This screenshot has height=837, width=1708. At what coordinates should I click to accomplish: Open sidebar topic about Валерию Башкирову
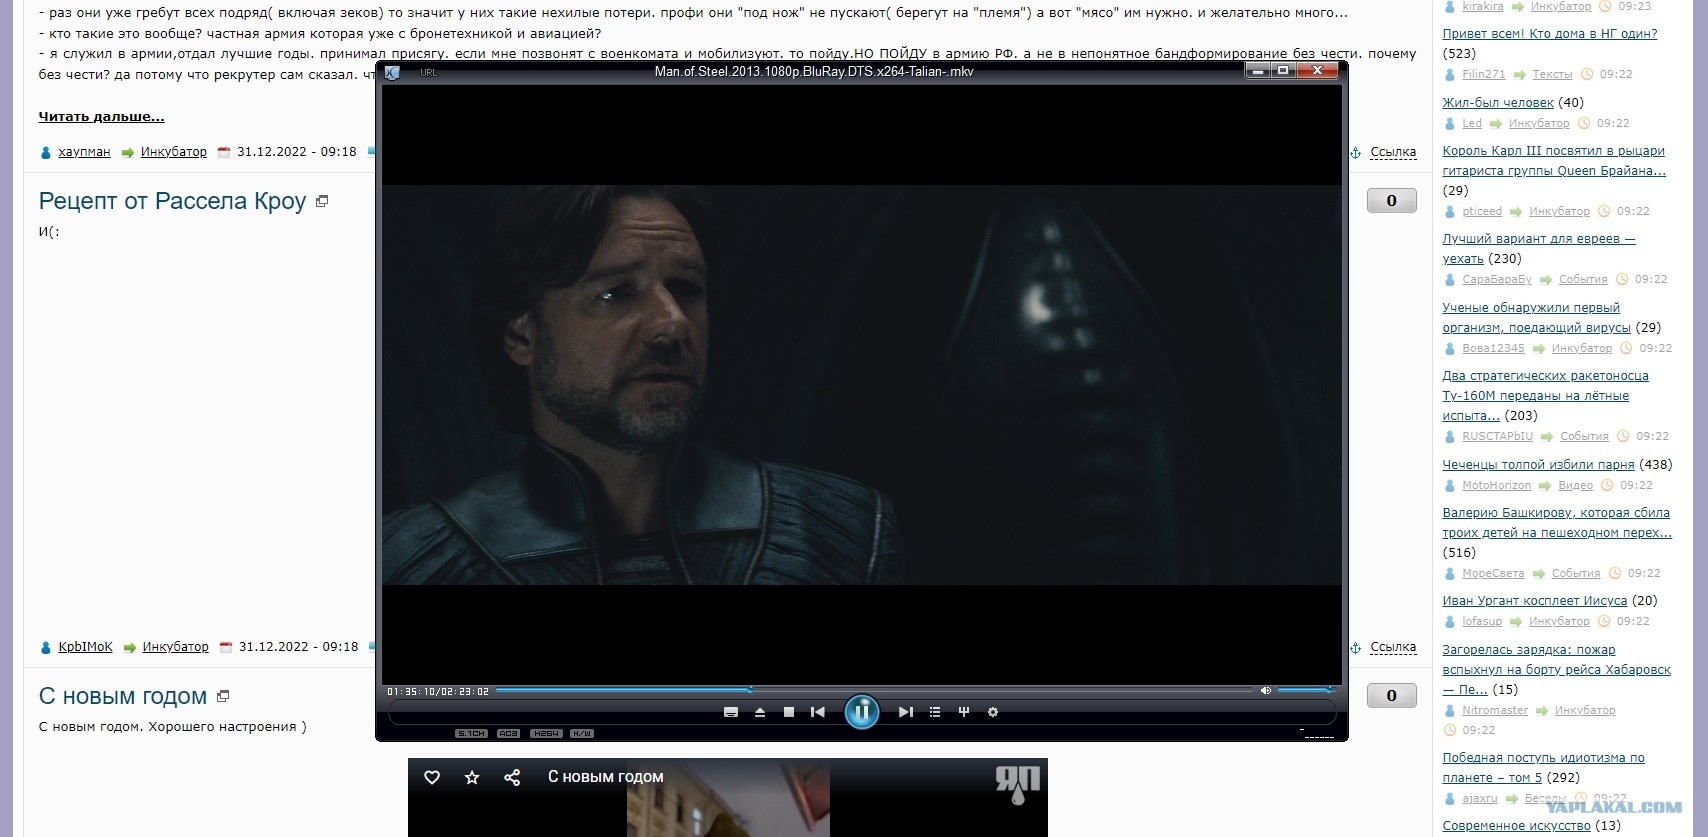pos(1557,523)
